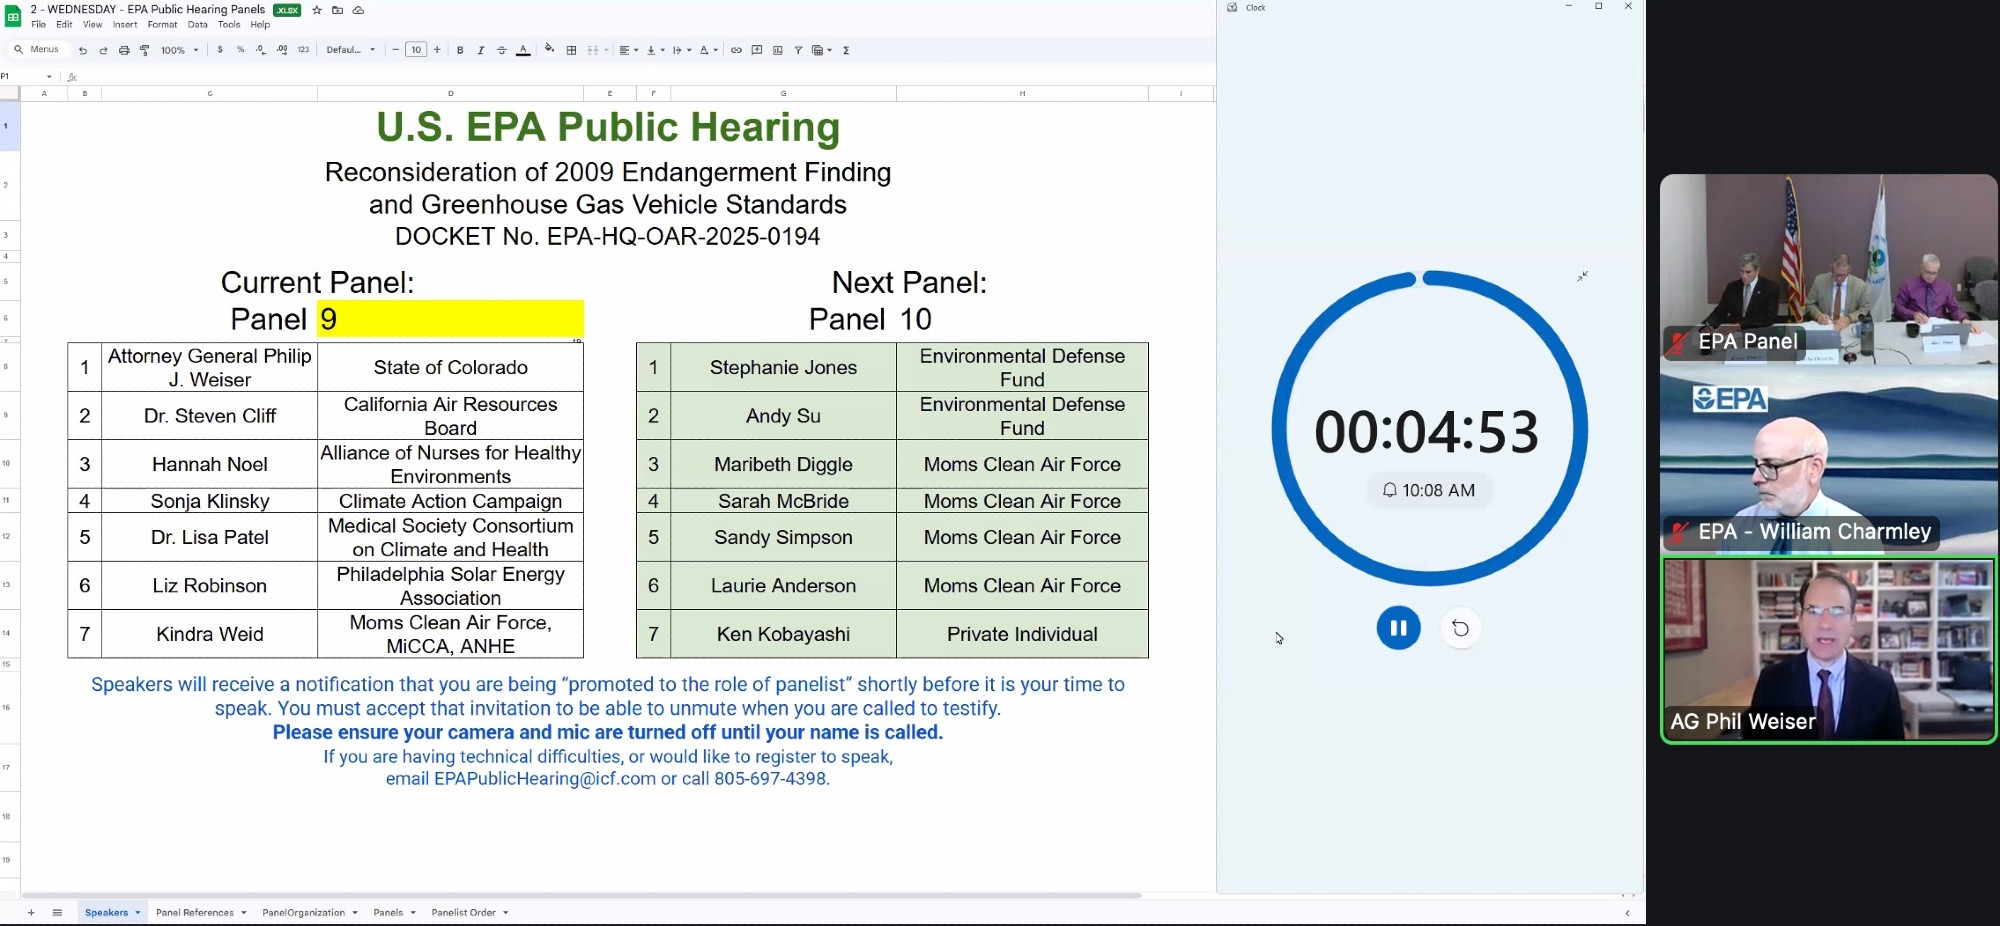Click the functions sigma icon

[x=846, y=50]
